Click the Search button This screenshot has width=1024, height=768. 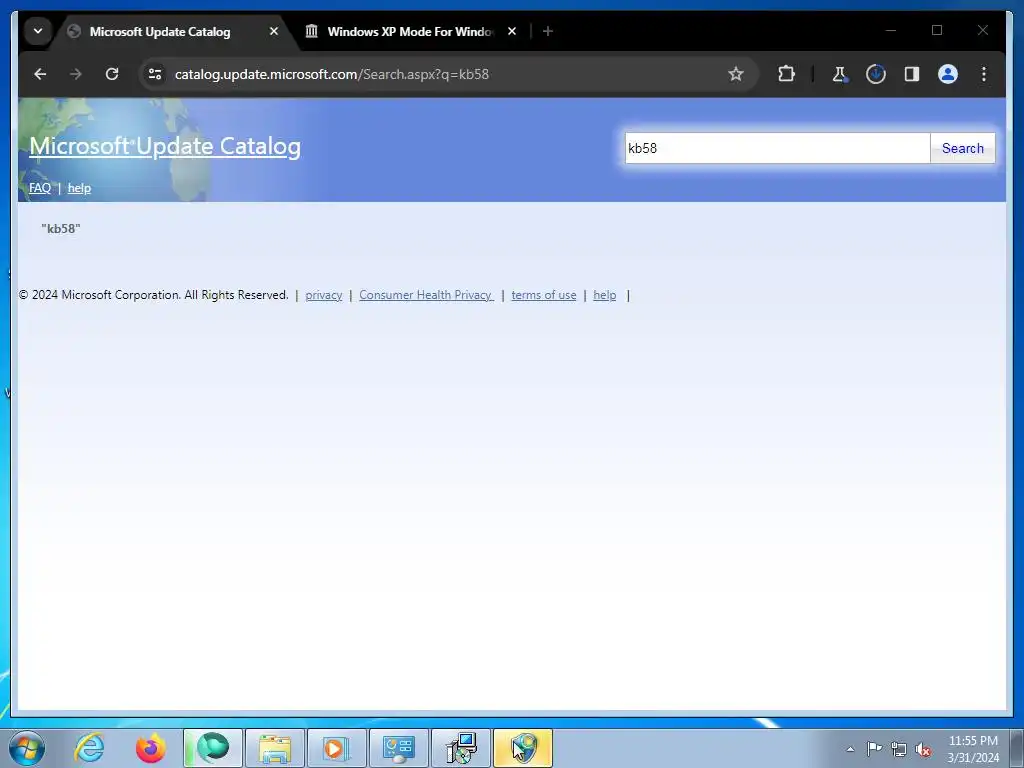pyautogui.click(x=963, y=148)
